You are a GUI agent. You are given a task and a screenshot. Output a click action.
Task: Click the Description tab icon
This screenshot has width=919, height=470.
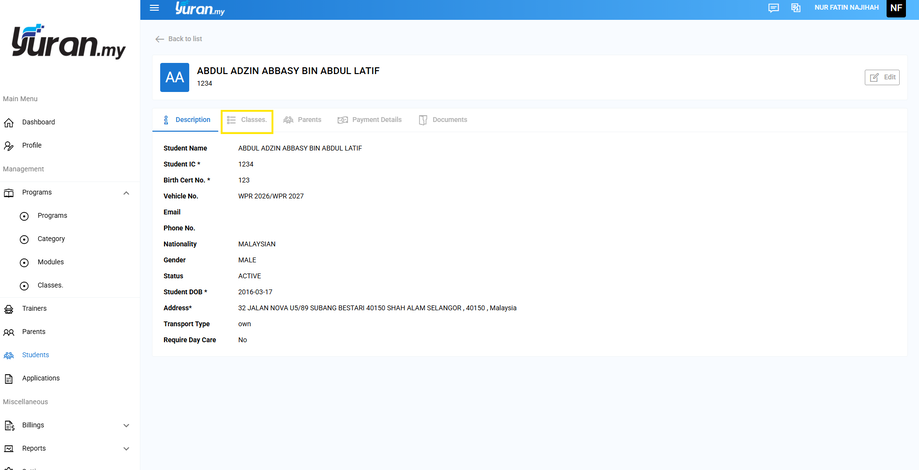coord(166,120)
